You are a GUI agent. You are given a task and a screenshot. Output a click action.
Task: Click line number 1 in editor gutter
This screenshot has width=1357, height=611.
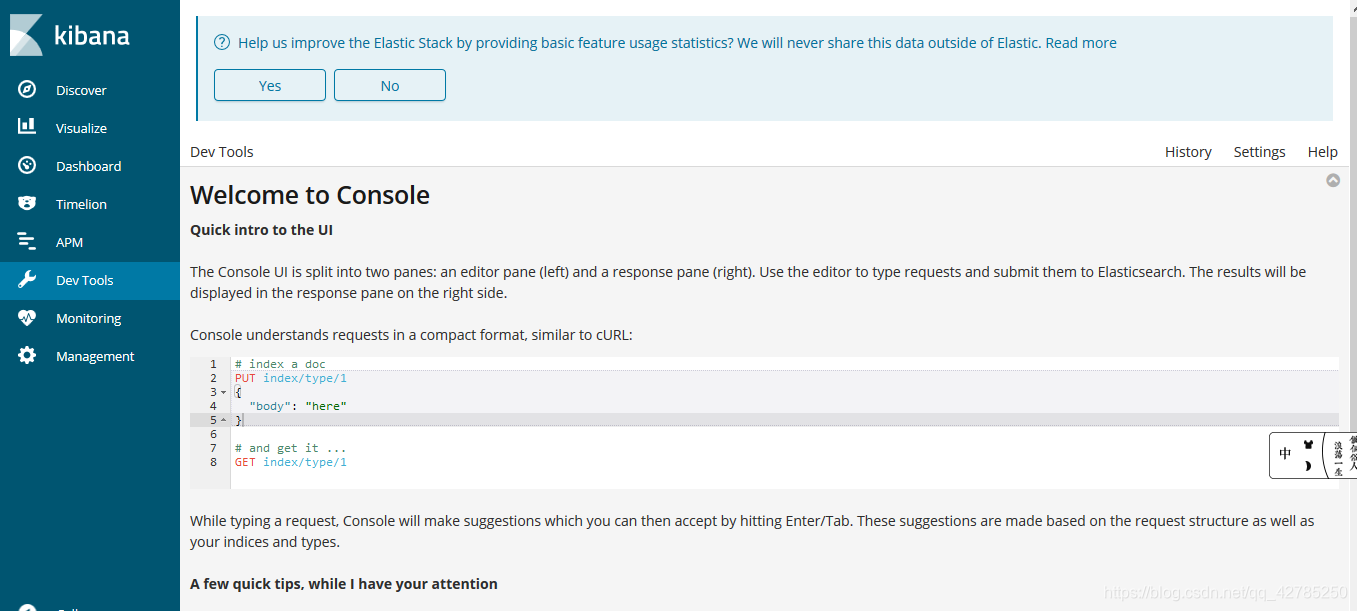click(x=213, y=364)
